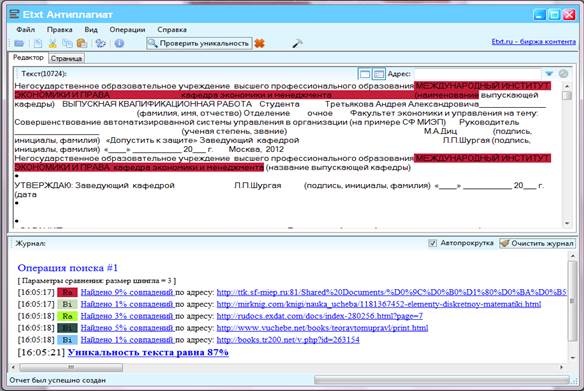Viewport: 584px width, 391px height.
Task: Click 'Найдено 9% совпадений' link
Action: [x=127, y=292]
